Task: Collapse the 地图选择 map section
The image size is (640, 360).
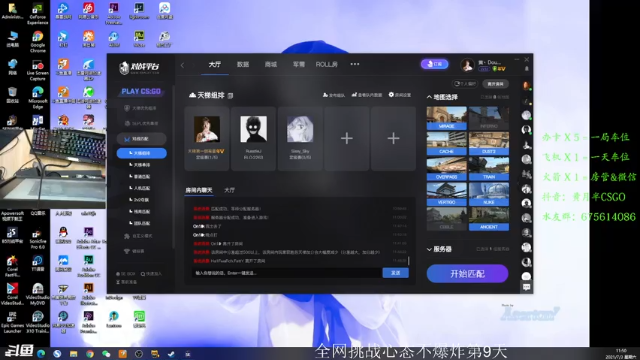Action: 443,97
